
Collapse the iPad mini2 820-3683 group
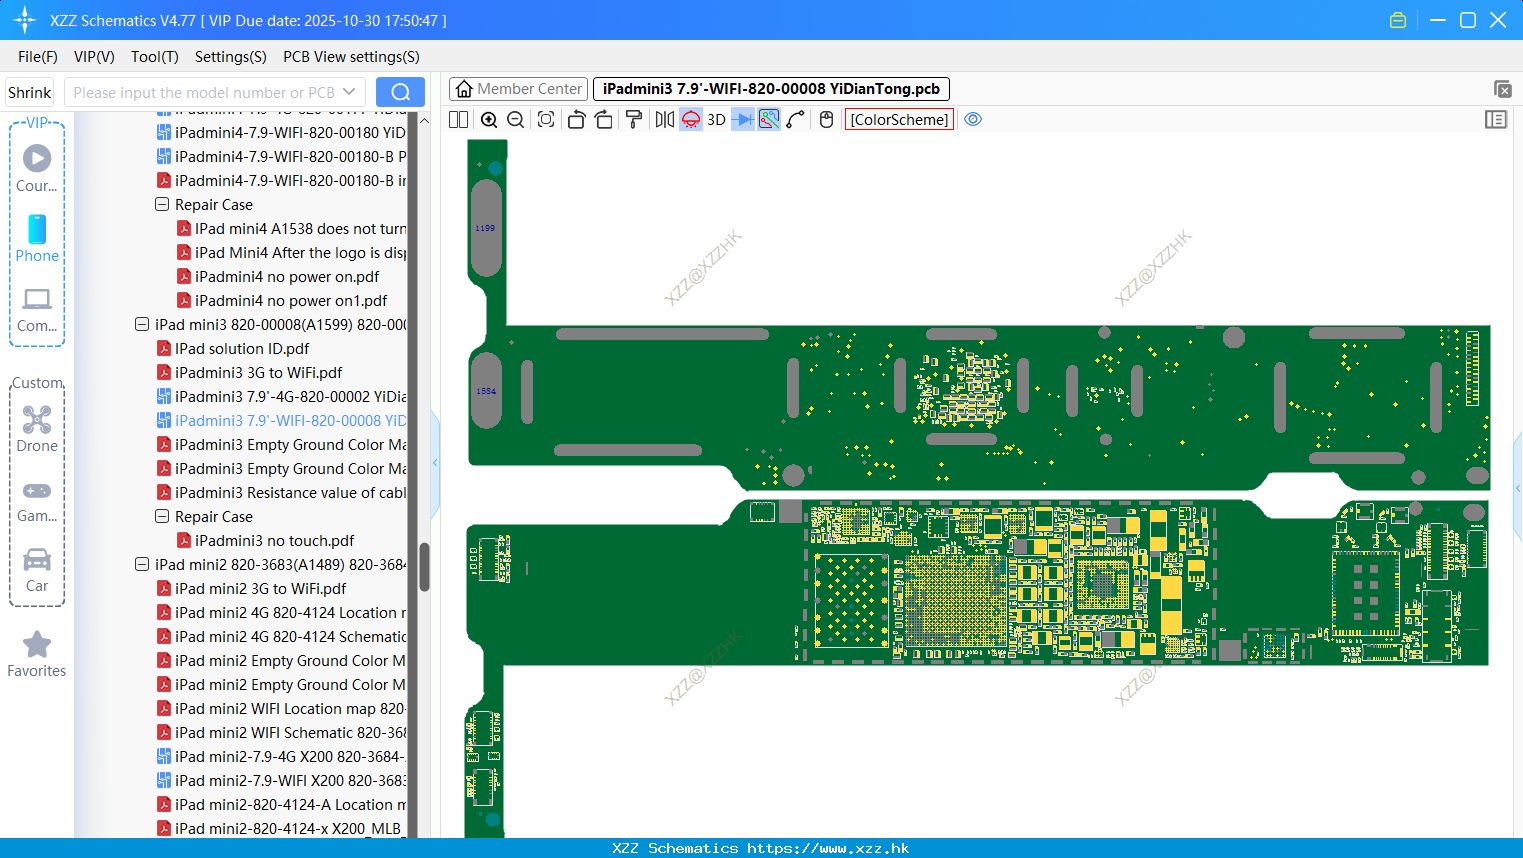click(142, 564)
